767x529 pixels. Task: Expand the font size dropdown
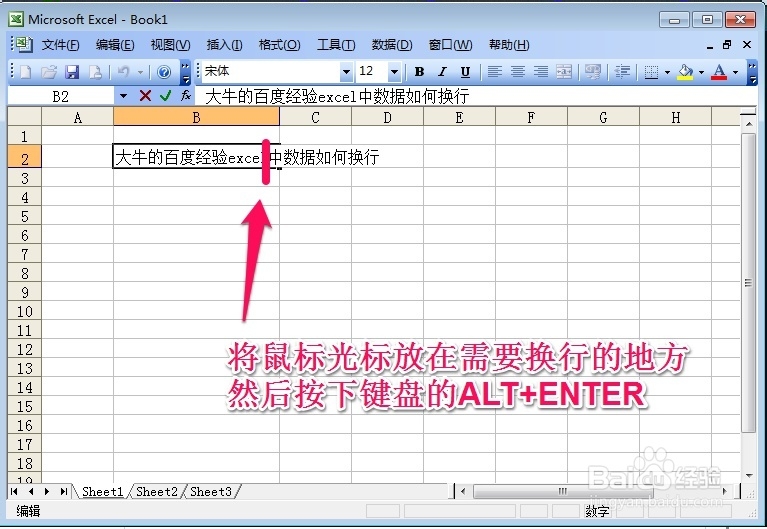coord(394,72)
